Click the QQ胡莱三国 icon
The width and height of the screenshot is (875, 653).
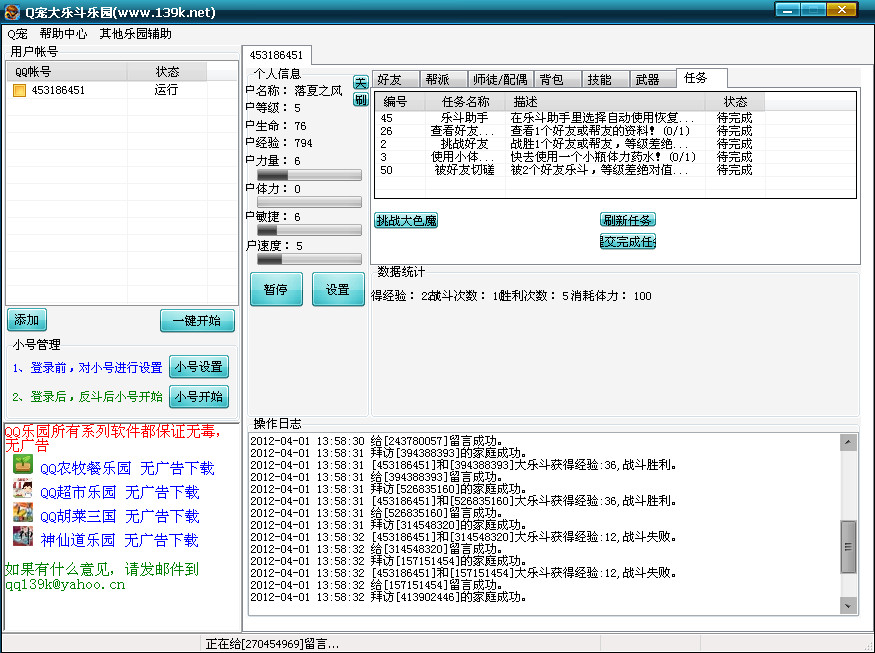[23, 513]
